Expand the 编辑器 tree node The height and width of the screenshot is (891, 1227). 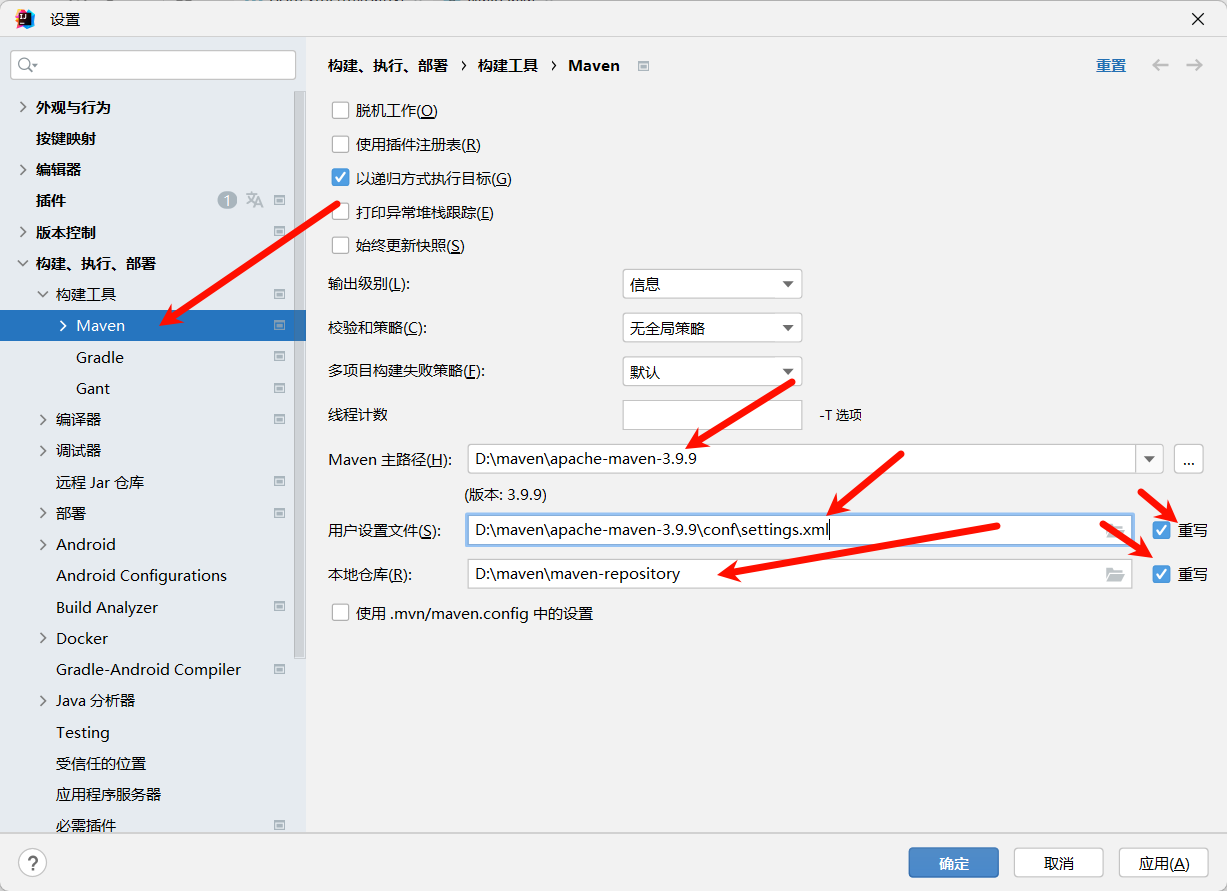pyautogui.click(x=23, y=169)
